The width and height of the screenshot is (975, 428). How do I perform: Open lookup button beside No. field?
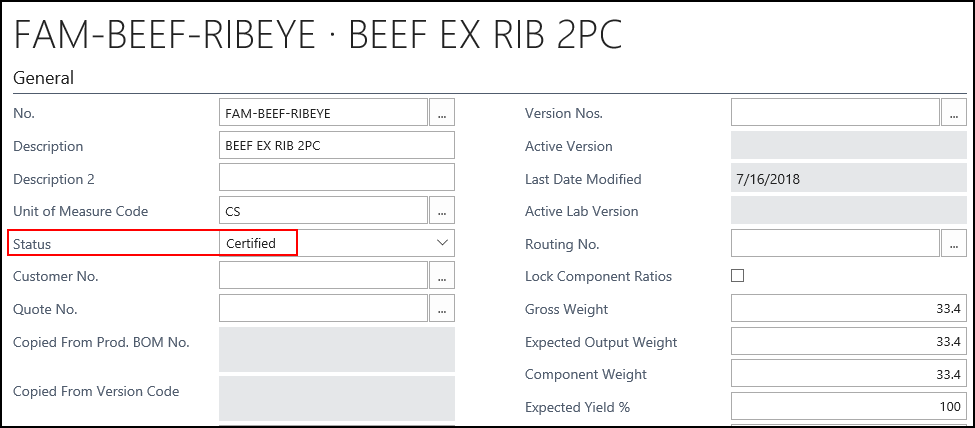click(441, 113)
